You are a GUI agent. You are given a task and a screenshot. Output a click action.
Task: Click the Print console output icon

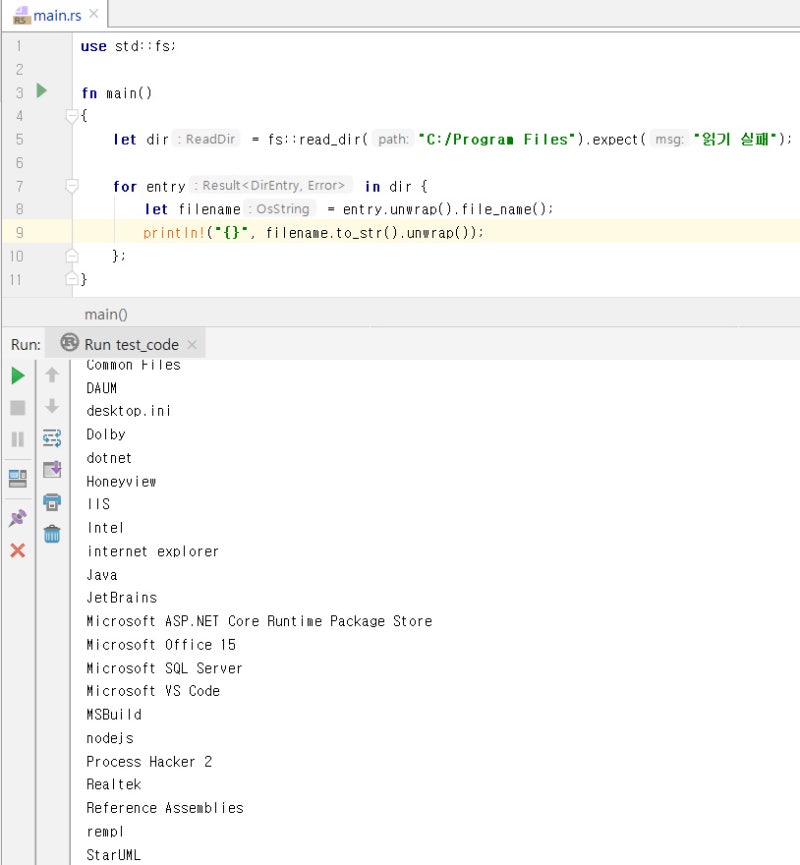click(x=52, y=502)
